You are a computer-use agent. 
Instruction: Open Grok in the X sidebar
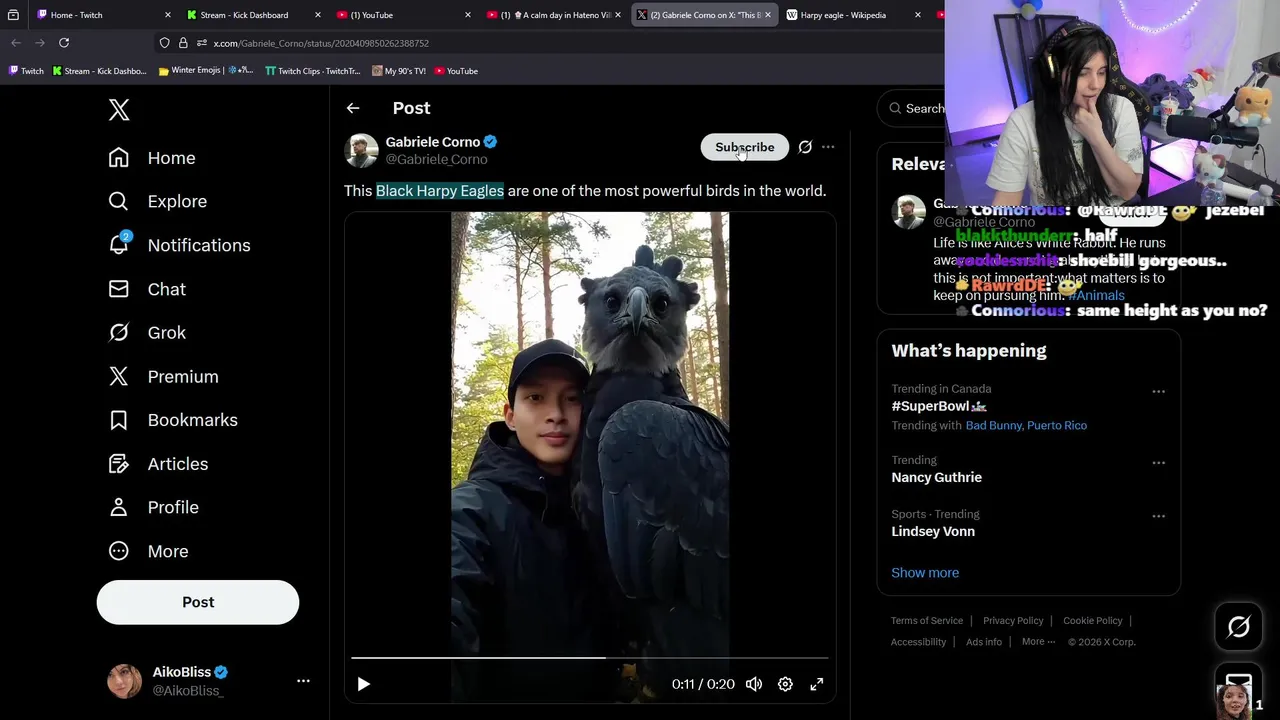pyautogui.click(x=147, y=332)
